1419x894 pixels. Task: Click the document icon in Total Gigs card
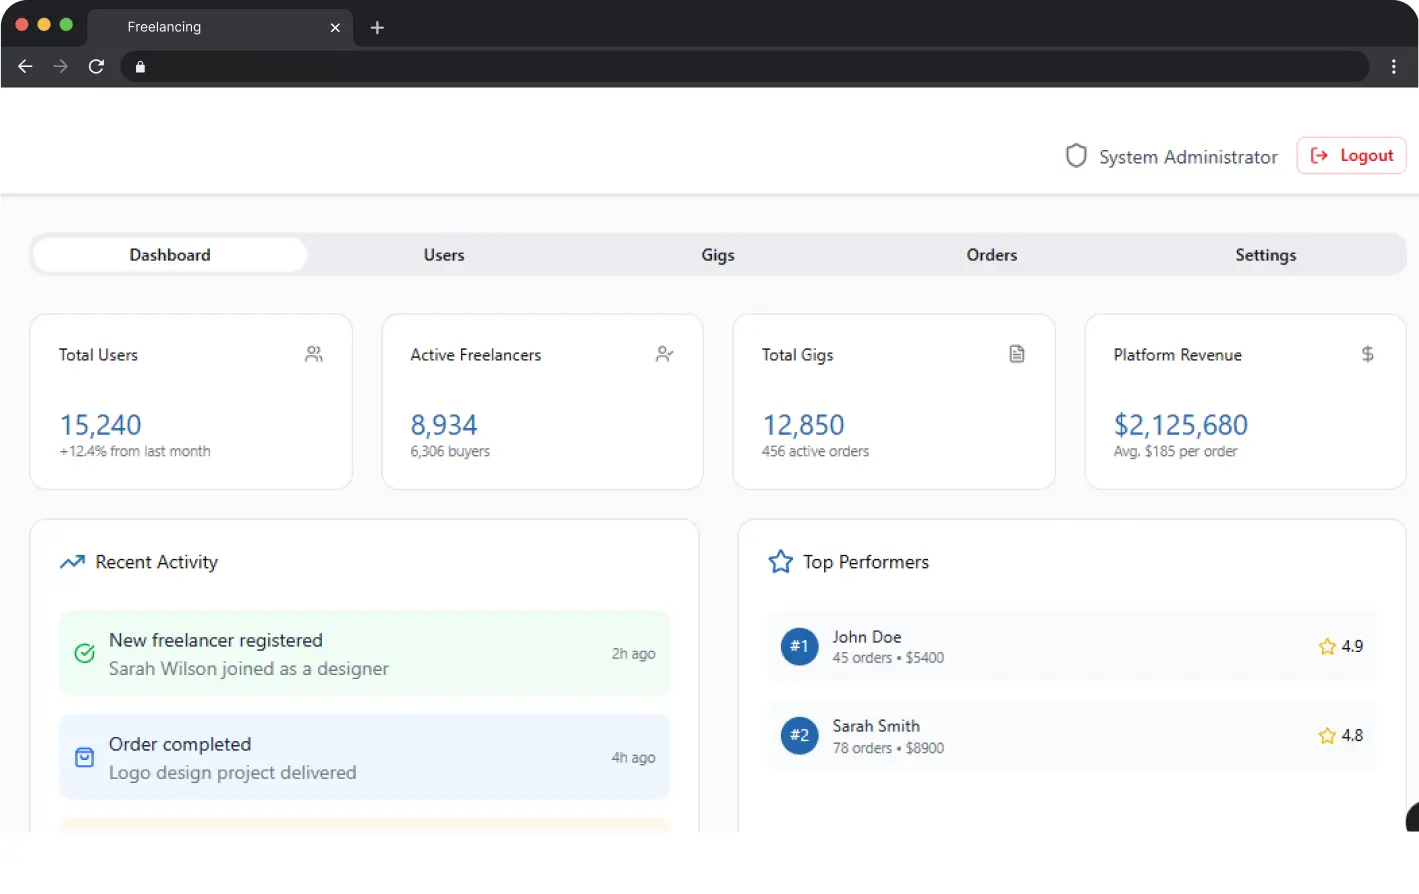(1017, 354)
